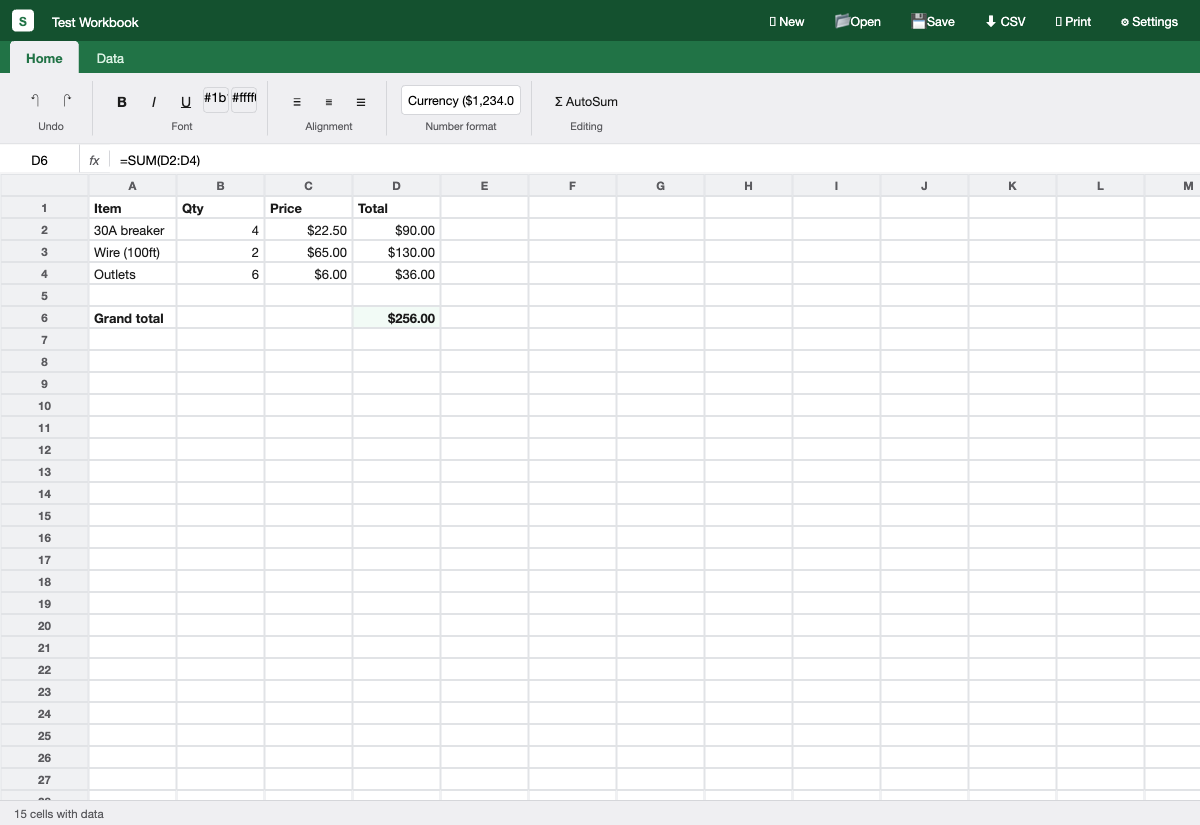This screenshot has width=1200, height=825.
Task: Open the text color field #1b
Action: [x=215, y=99]
